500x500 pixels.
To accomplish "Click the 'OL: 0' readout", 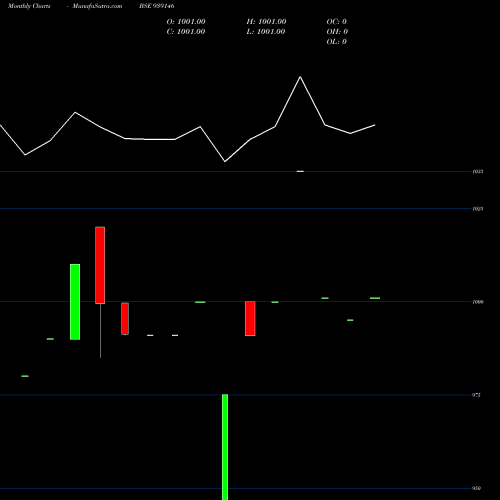I will coord(337,42).
